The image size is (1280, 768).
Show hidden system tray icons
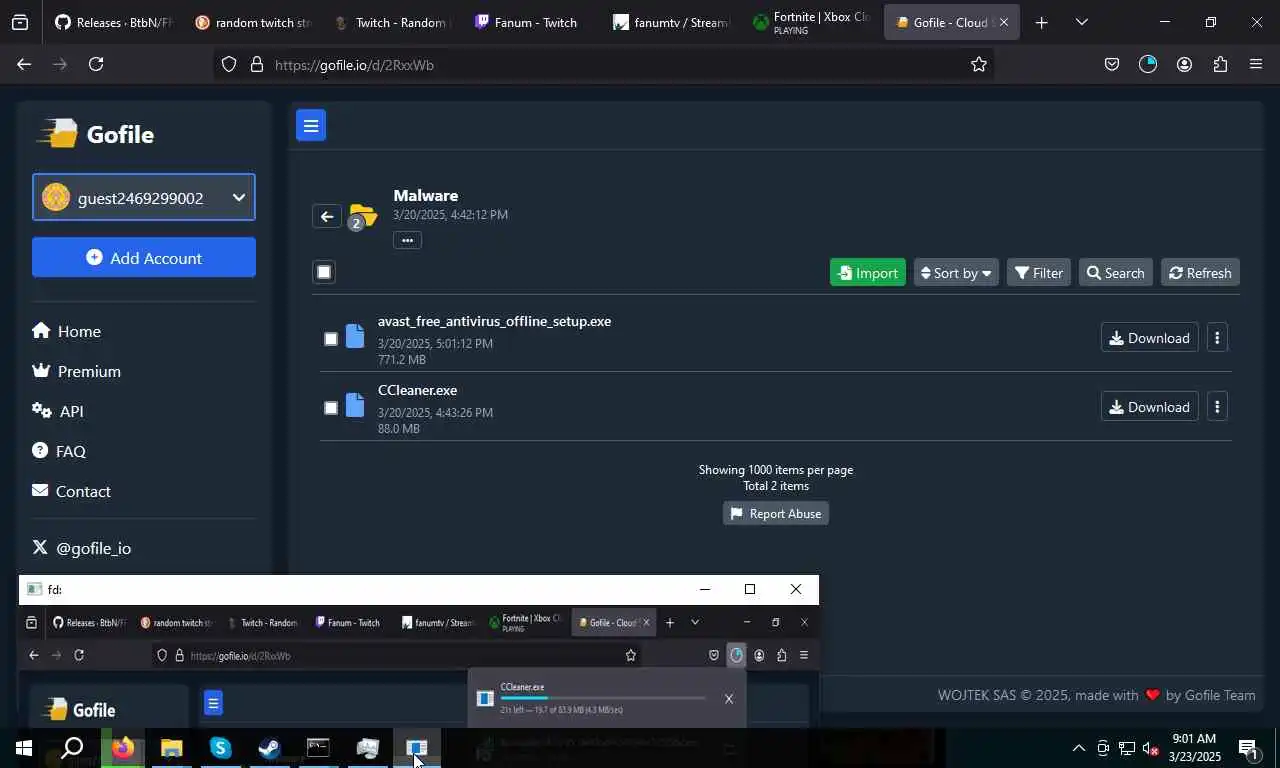click(1078, 748)
